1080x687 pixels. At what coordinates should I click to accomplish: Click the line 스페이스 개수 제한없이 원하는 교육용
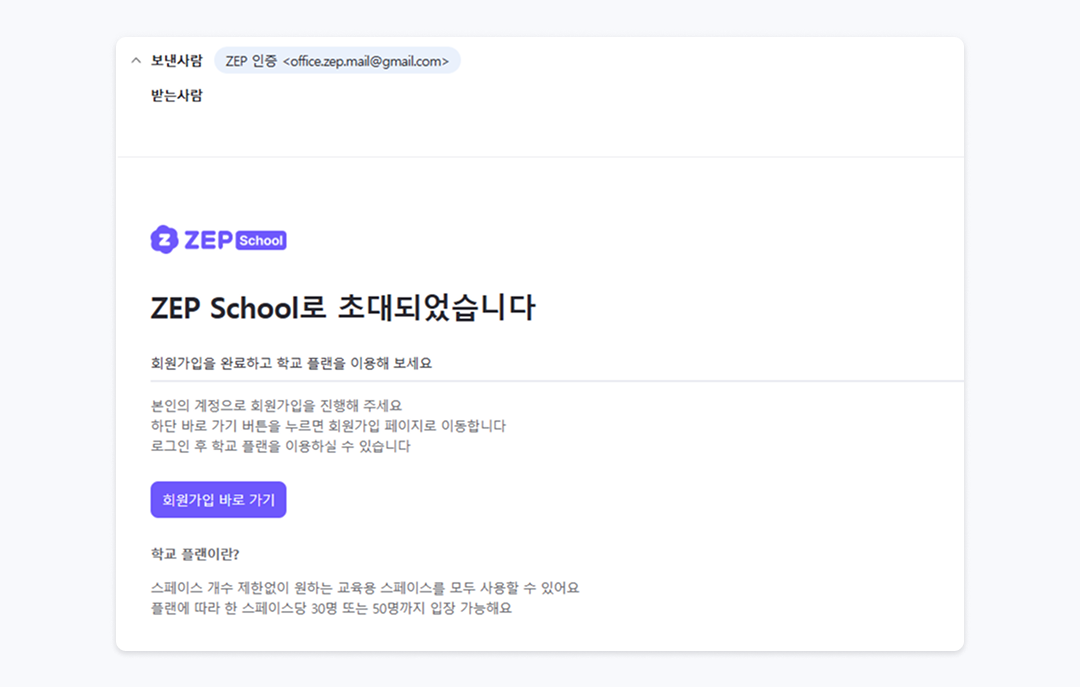pyautogui.click(x=365, y=588)
